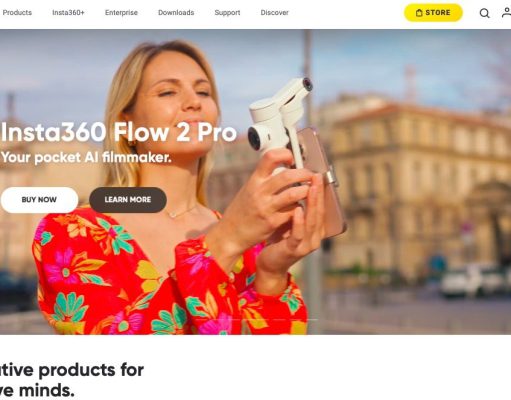Click the yellow STORE button
This screenshot has width=511, height=400.
433,13
